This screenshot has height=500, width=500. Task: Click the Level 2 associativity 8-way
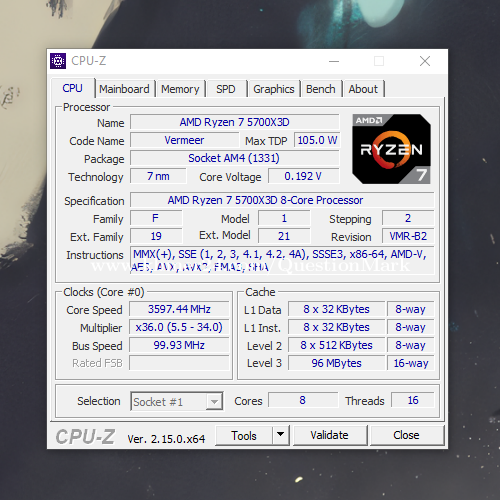pos(411,345)
